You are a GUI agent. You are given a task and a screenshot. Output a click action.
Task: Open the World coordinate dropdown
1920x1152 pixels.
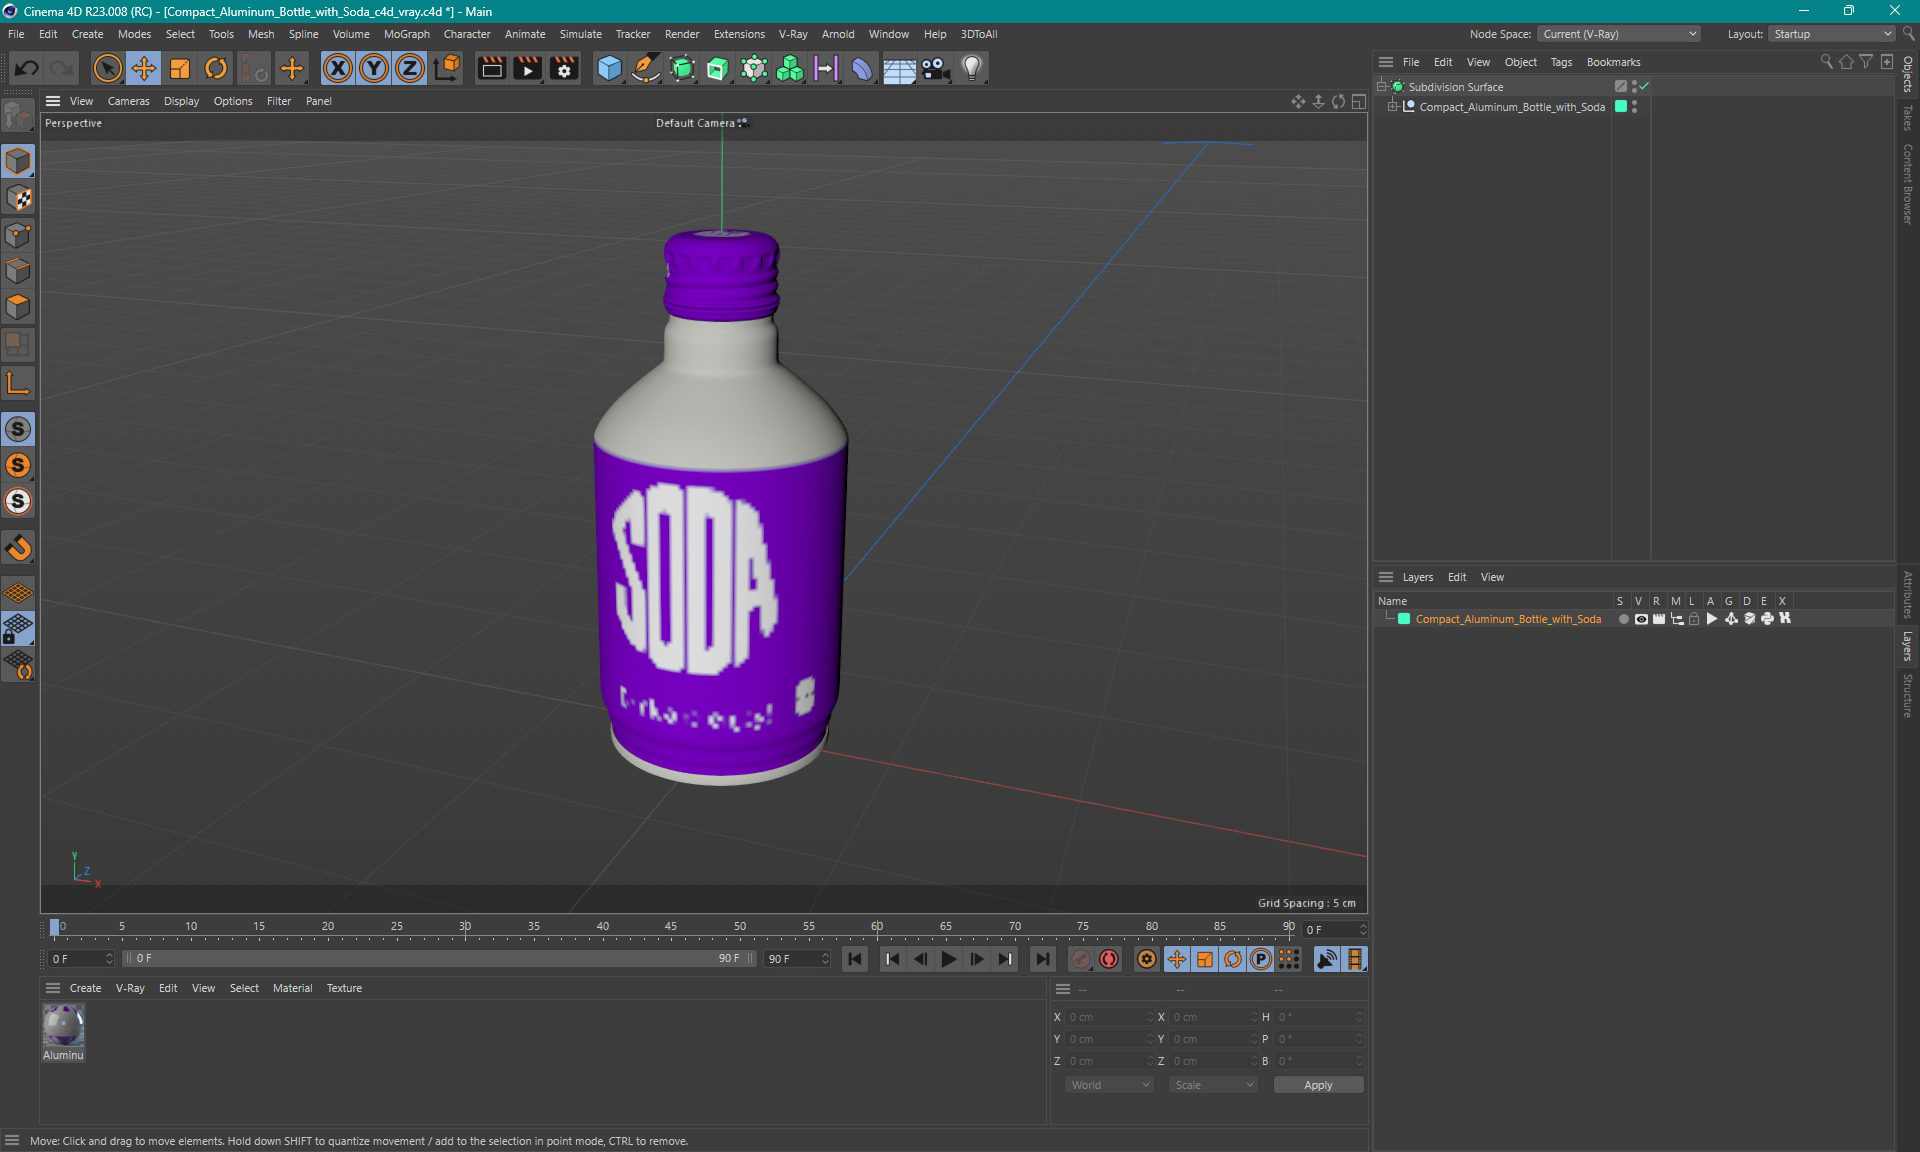click(1109, 1085)
